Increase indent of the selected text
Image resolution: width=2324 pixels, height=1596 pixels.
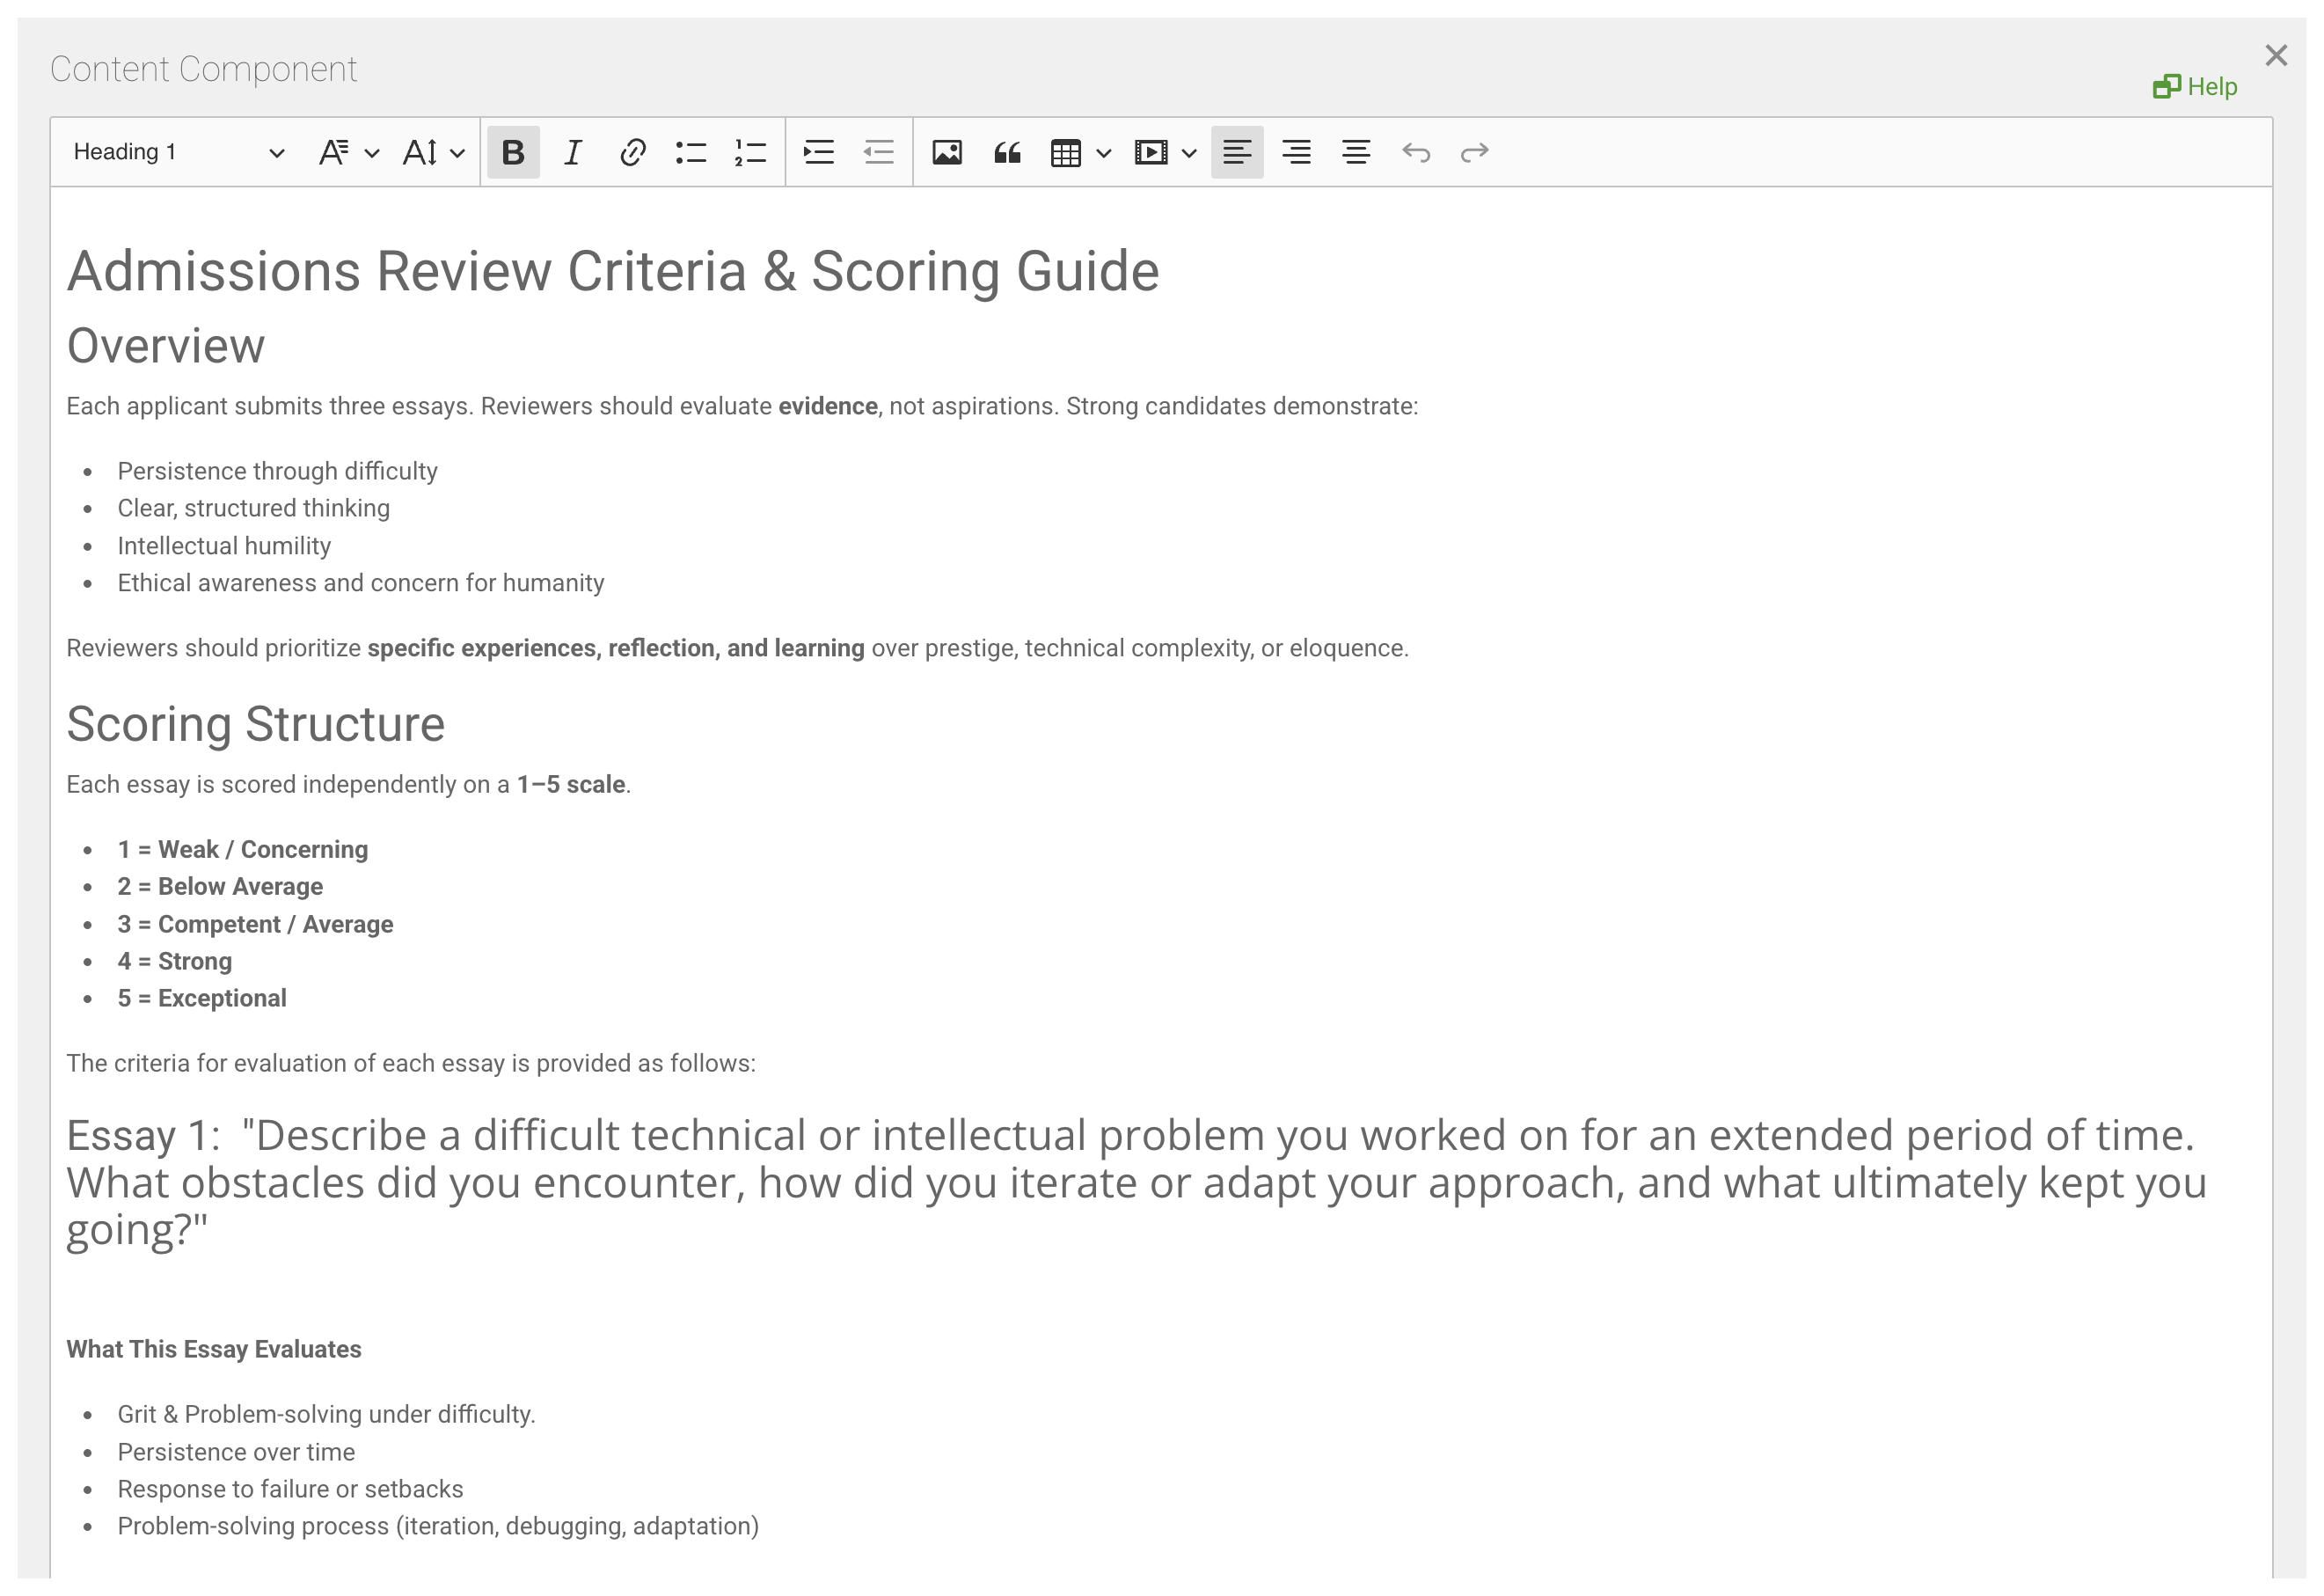[819, 152]
